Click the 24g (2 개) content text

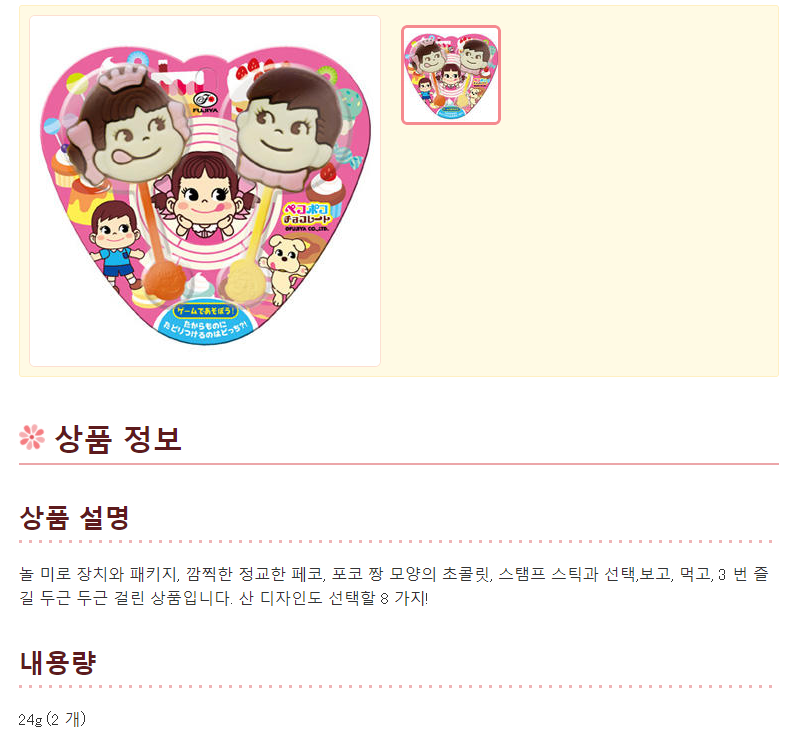(52, 719)
